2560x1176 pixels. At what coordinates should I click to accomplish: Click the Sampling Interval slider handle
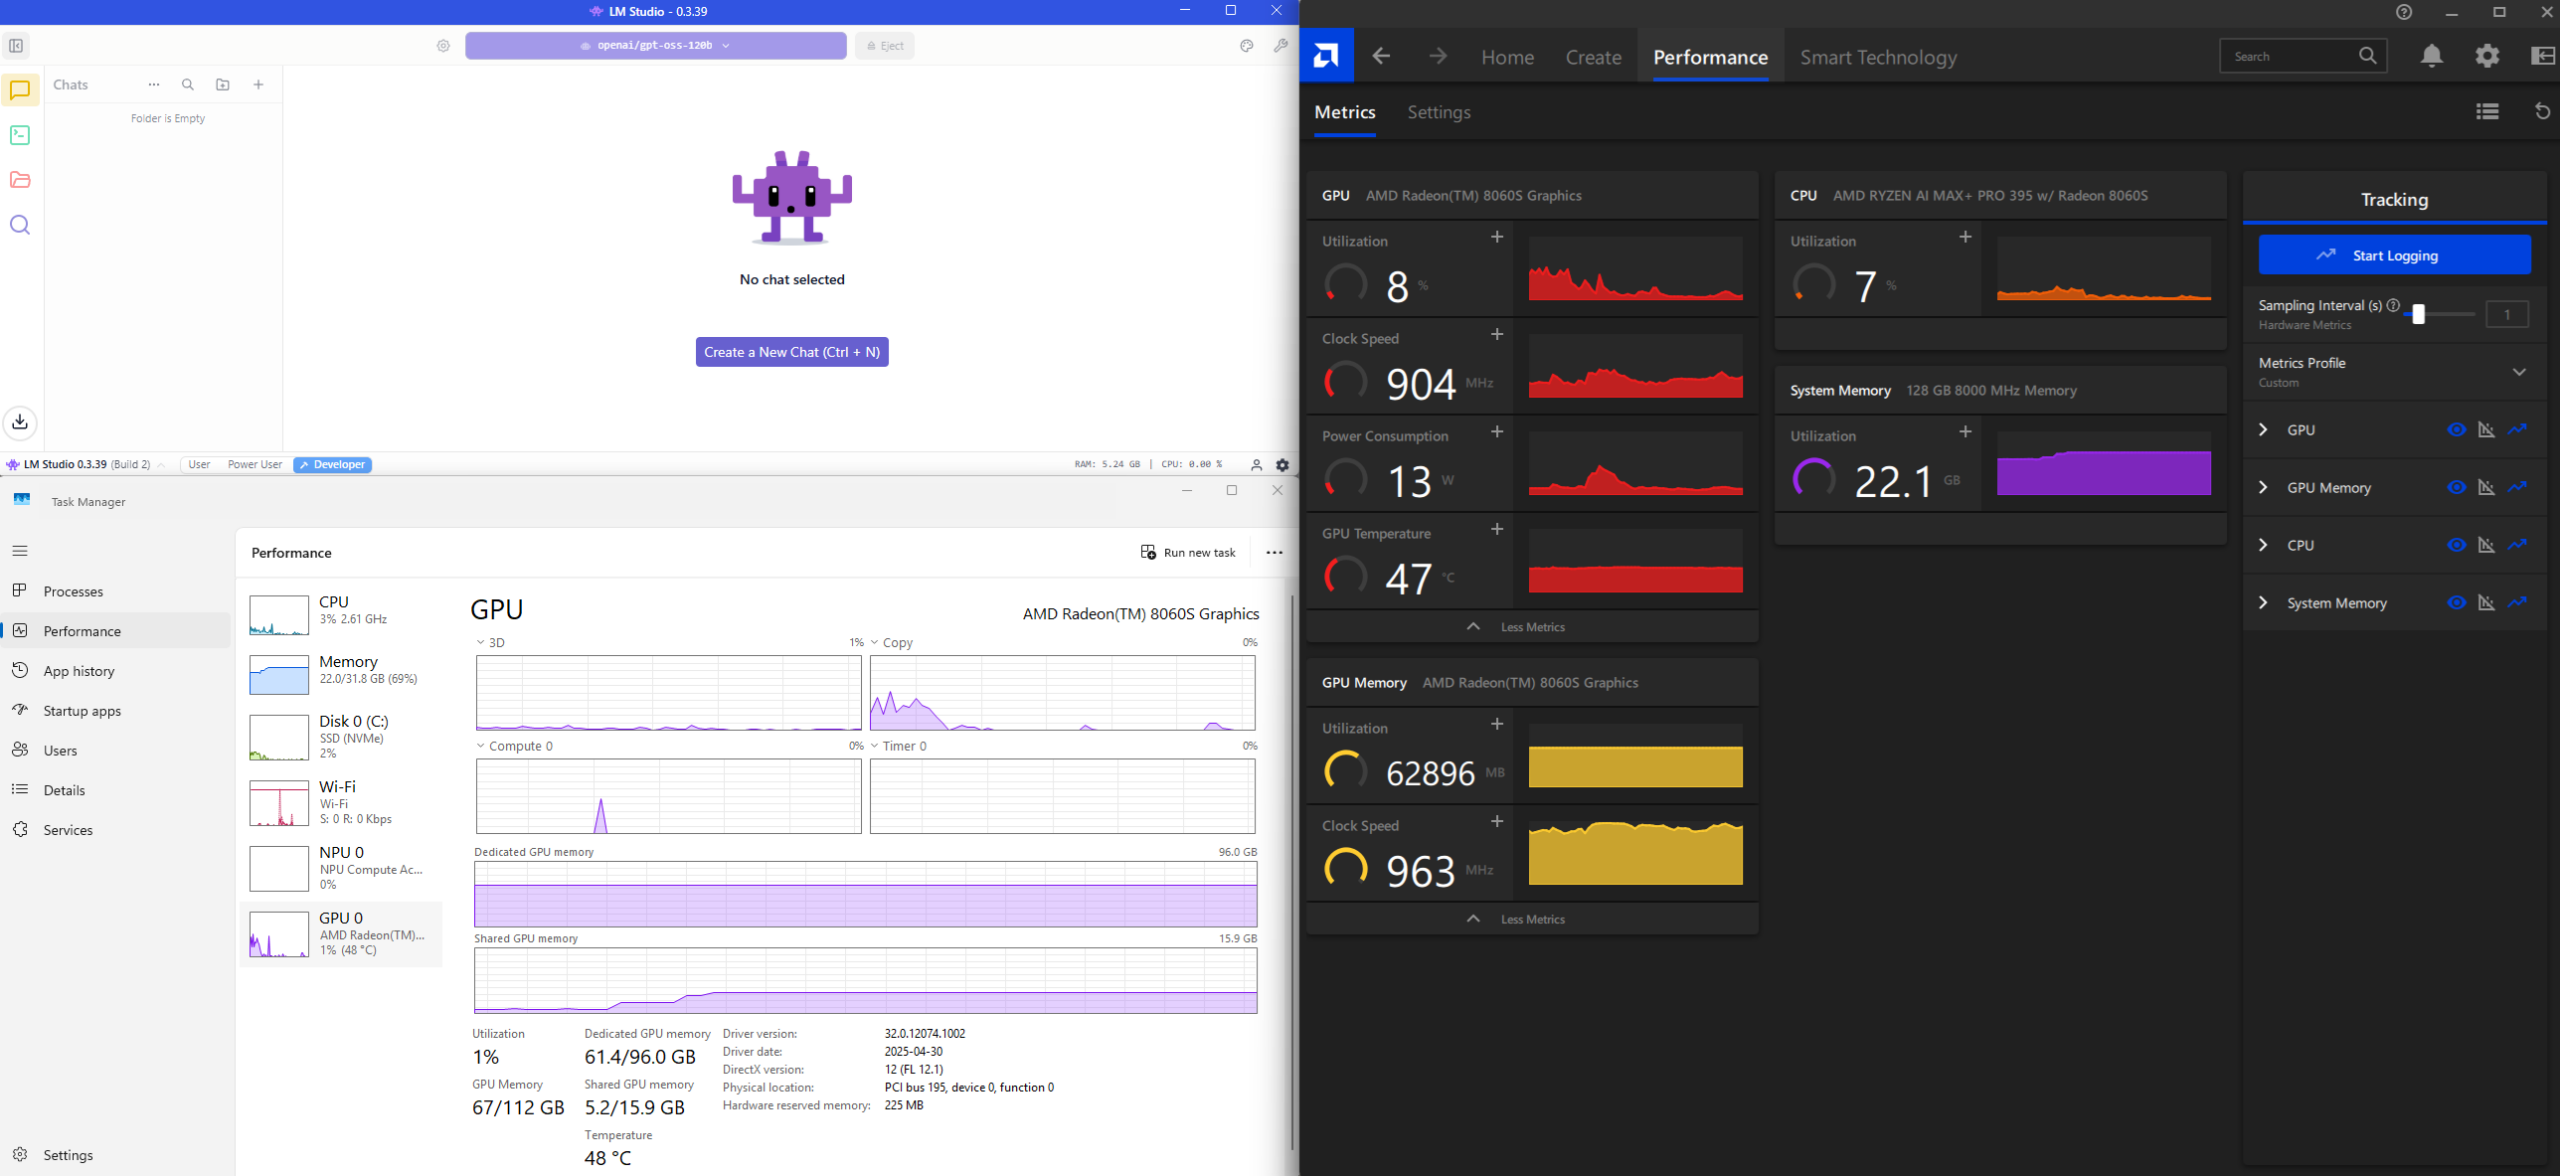tap(2418, 314)
